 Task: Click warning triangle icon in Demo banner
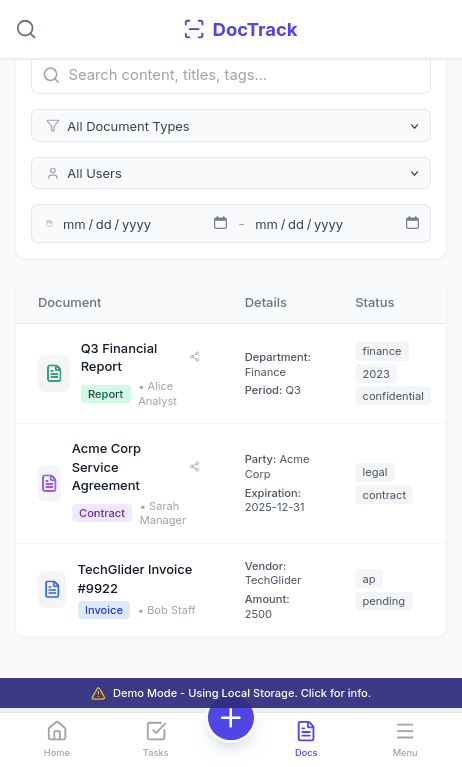(98, 693)
